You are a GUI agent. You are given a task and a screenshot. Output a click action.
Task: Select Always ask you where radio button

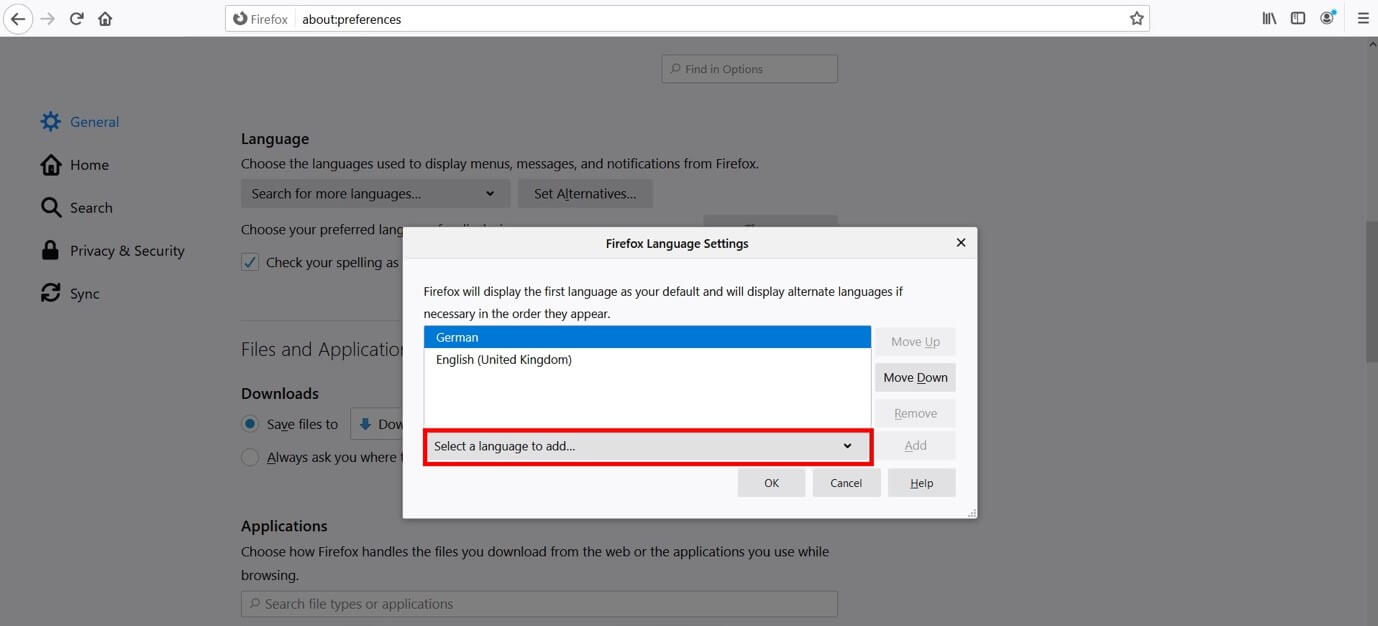click(x=250, y=457)
